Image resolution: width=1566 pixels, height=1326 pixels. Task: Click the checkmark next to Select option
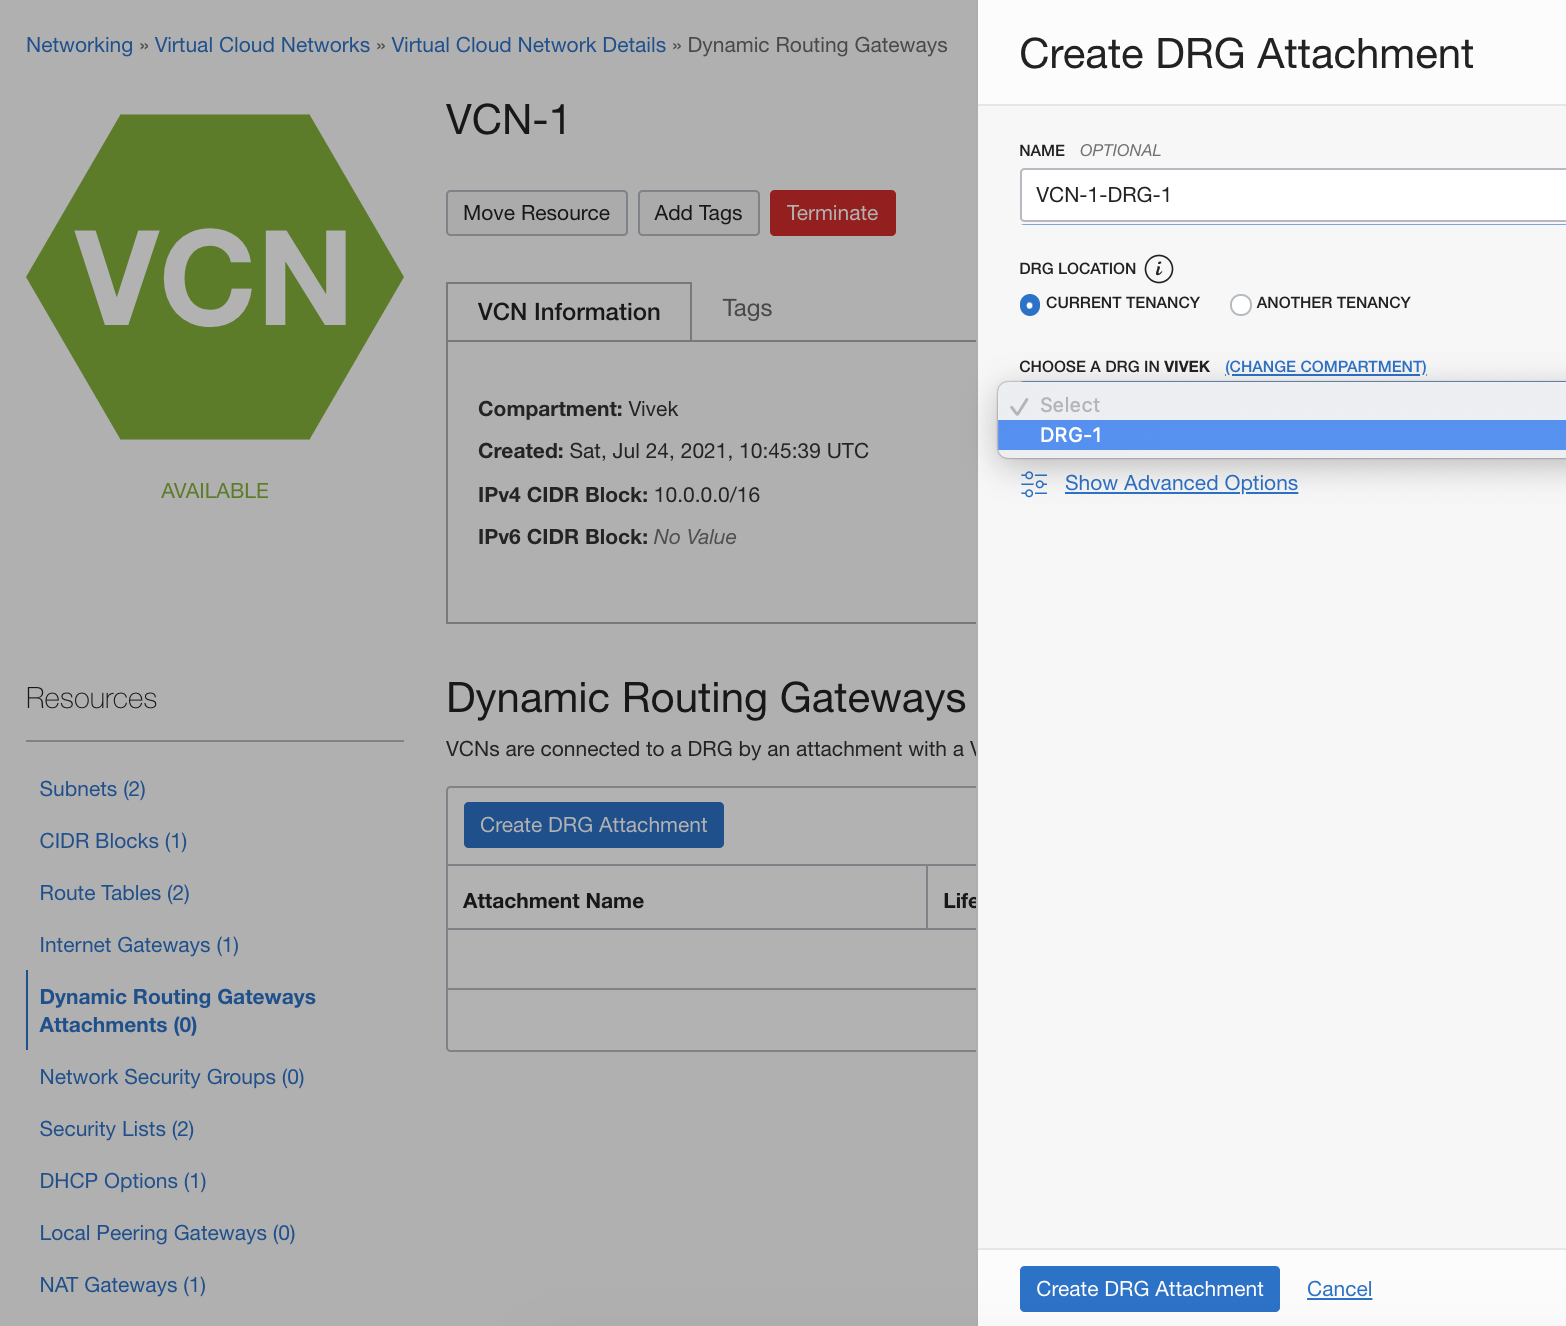tap(1019, 404)
